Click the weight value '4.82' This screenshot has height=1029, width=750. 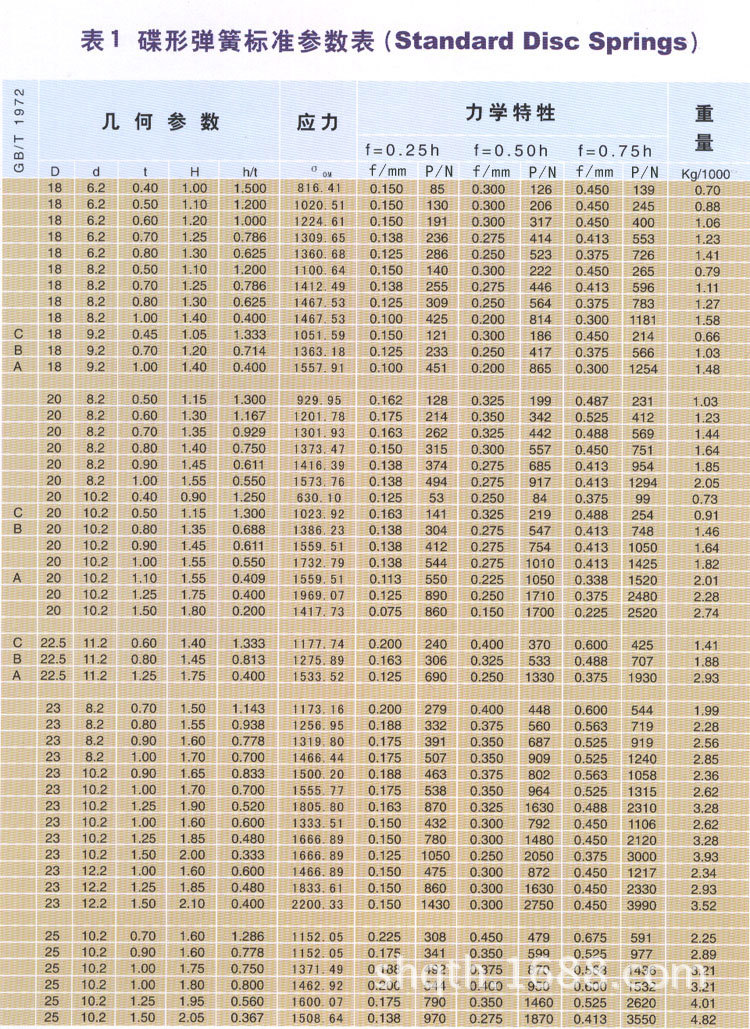pos(703,1020)
